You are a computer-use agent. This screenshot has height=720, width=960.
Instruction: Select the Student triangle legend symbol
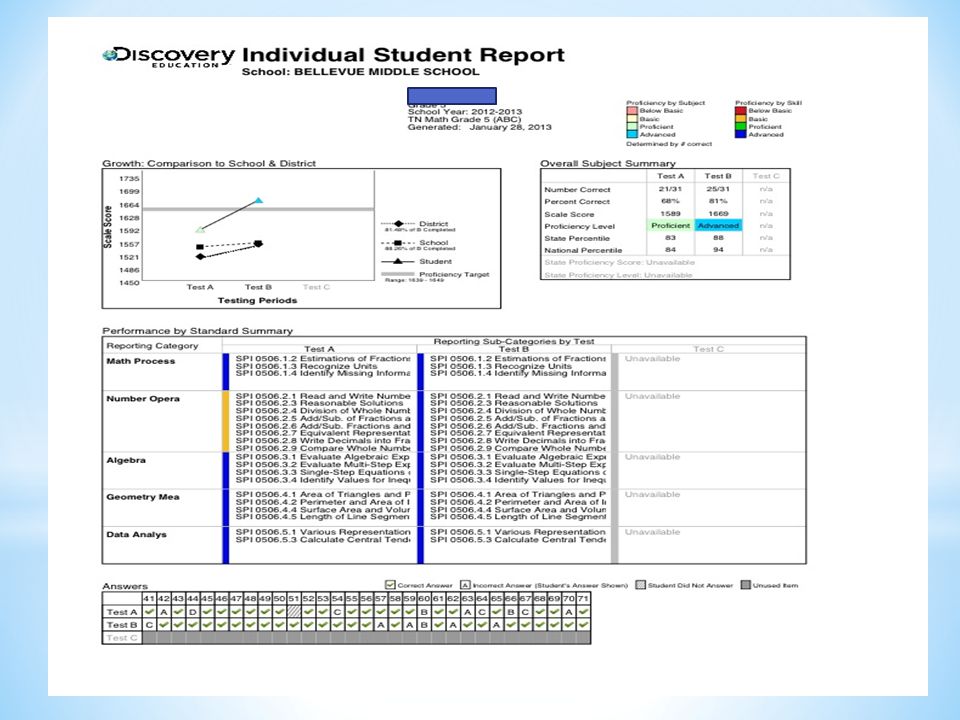[399, 261]
